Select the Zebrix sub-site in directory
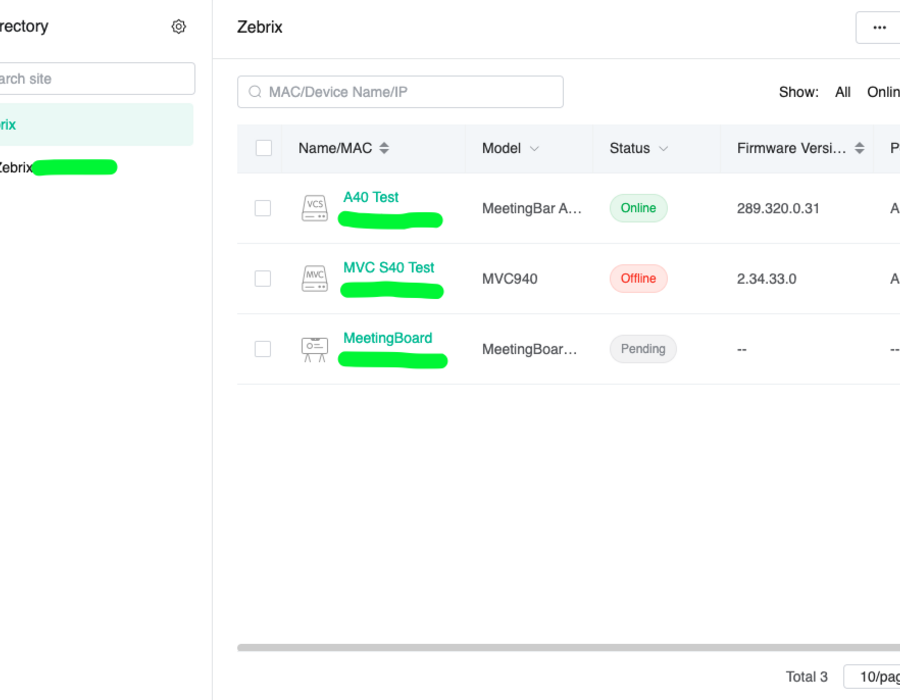Viewport: 900px width, 700px height. click(57, 168)
